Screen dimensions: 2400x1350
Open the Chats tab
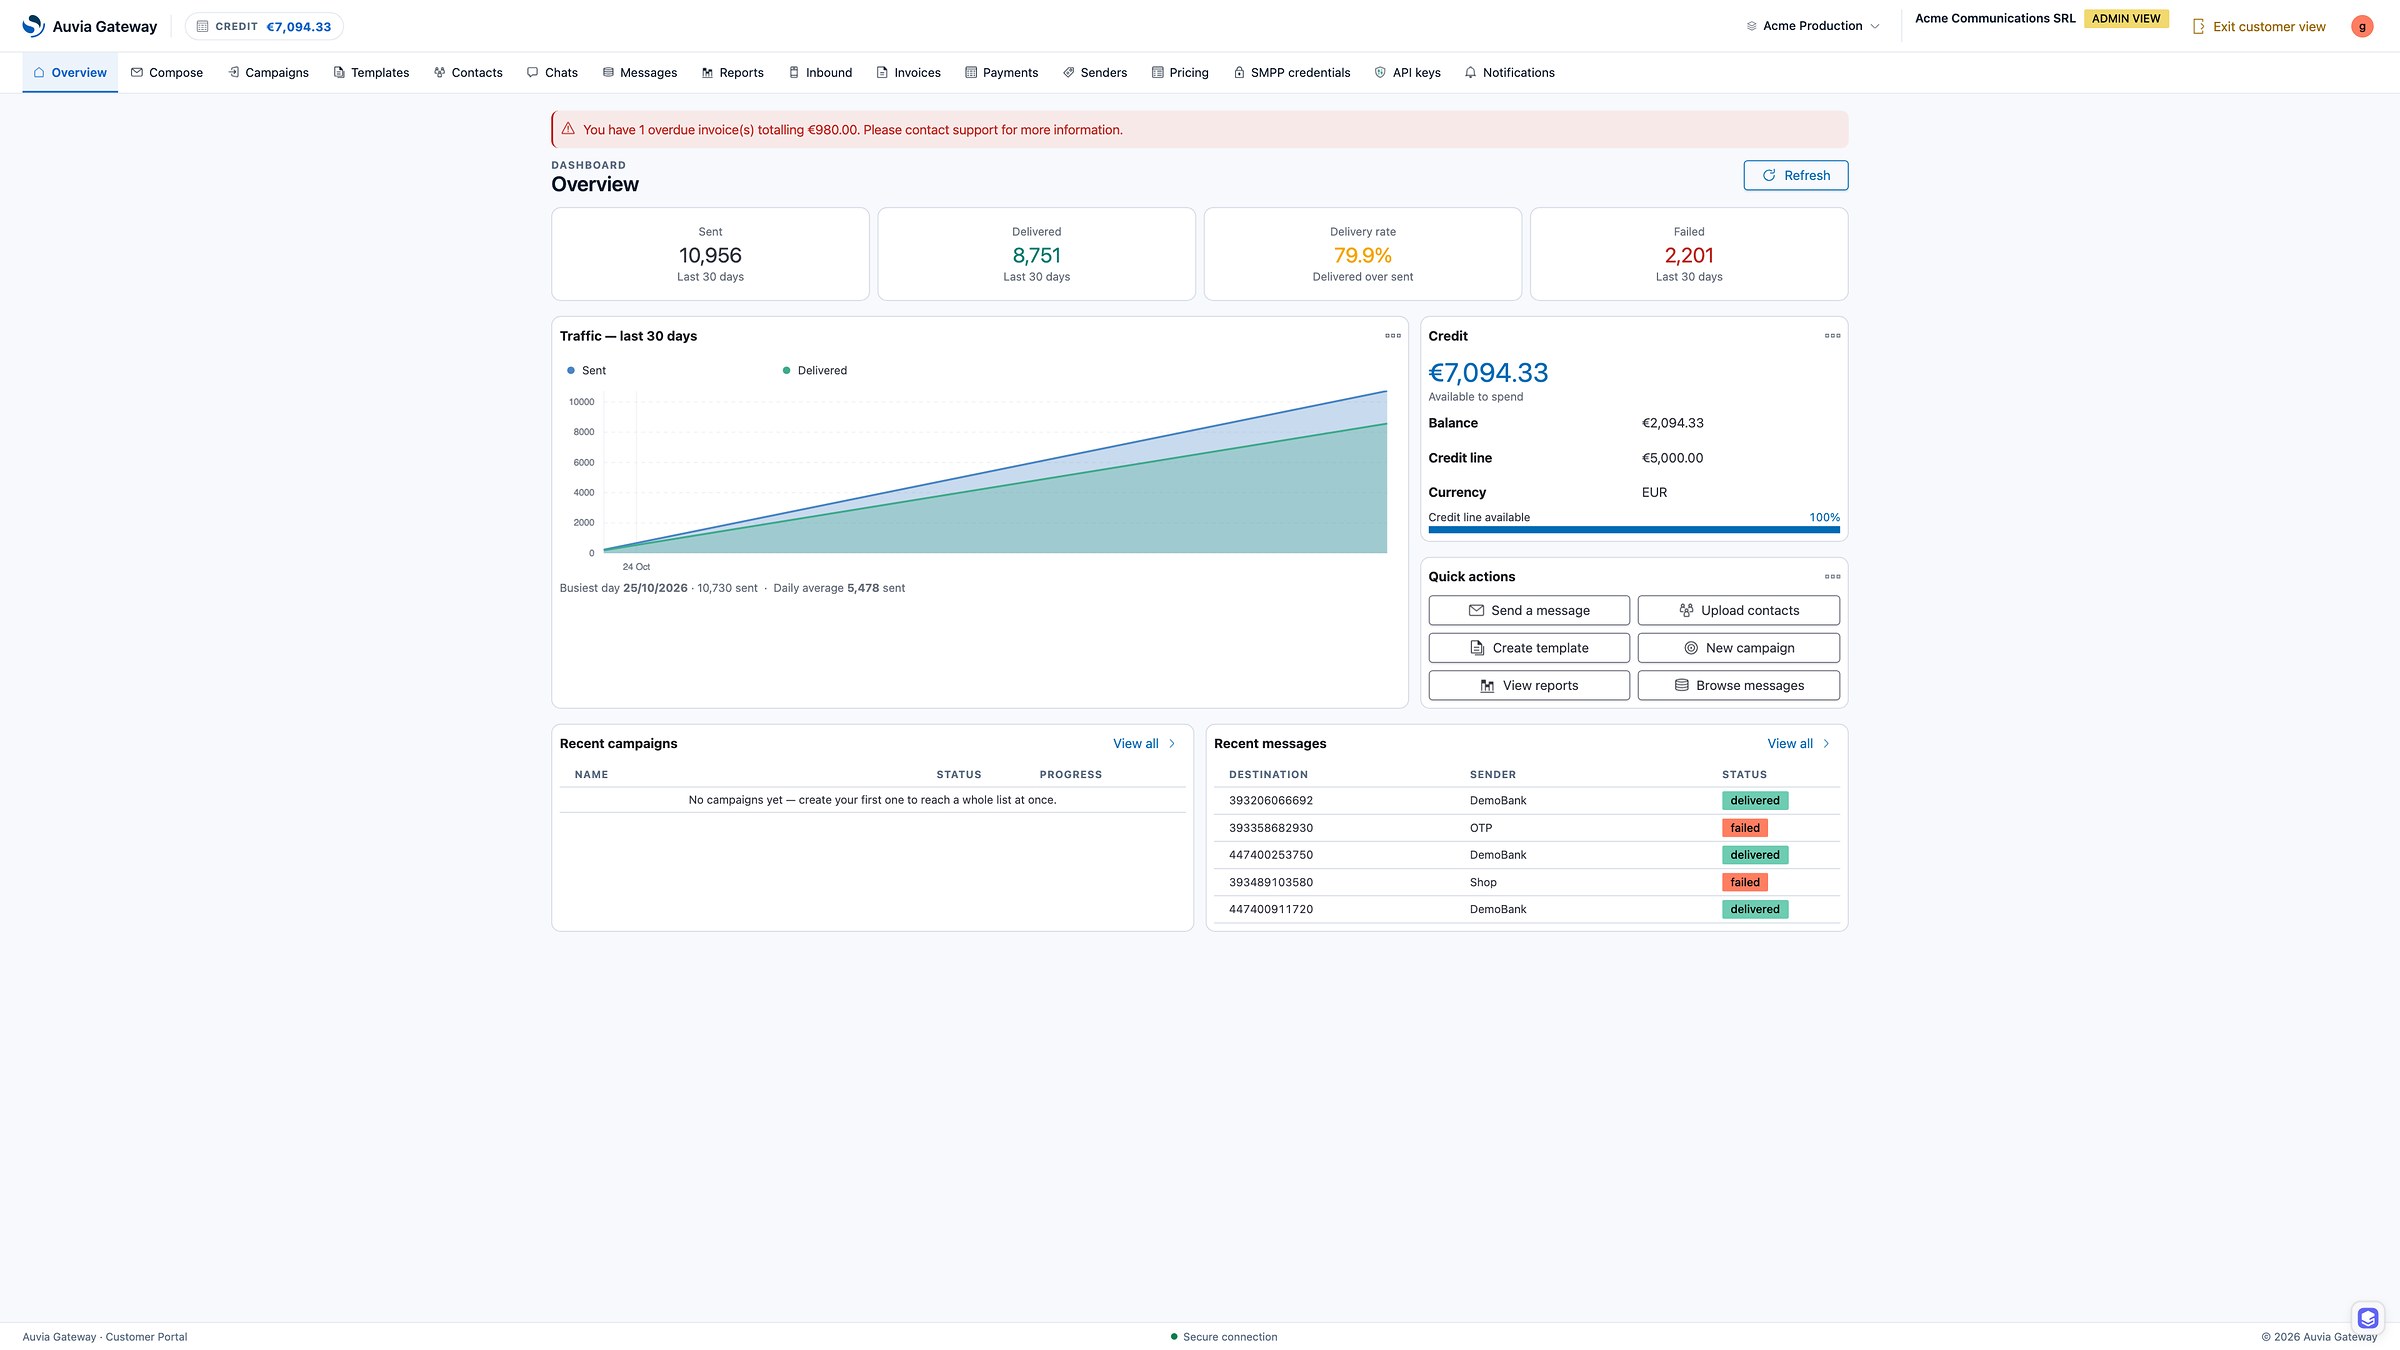(552, 72)
